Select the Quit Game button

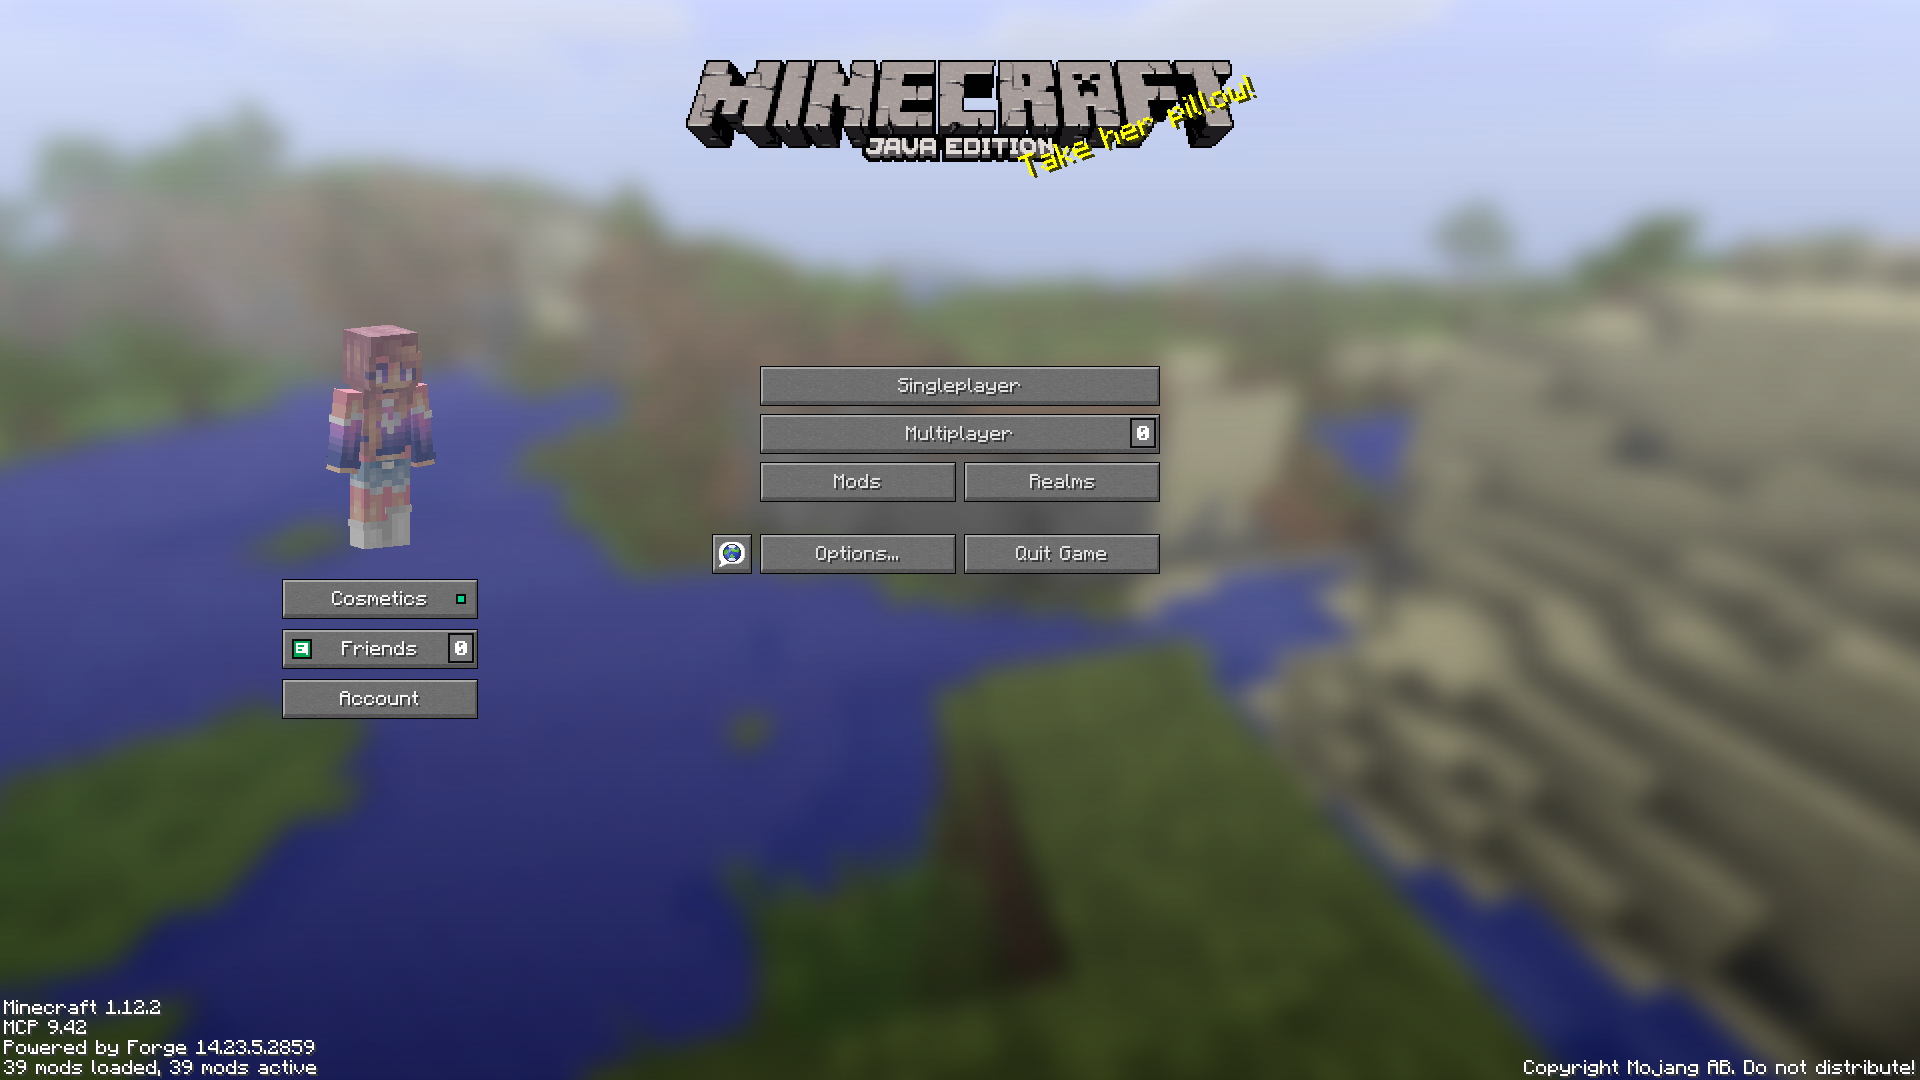click(1062, 553)
